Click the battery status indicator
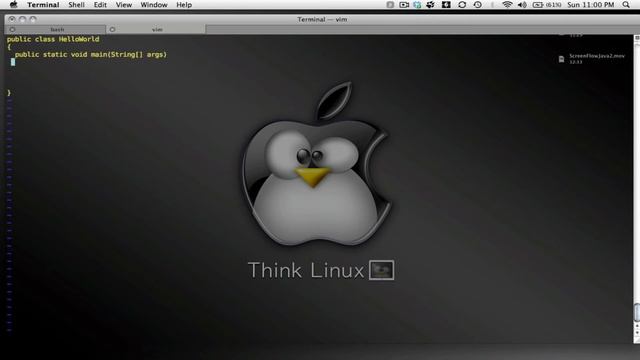Screen dimensions: 640x360 tap(547, 5)
